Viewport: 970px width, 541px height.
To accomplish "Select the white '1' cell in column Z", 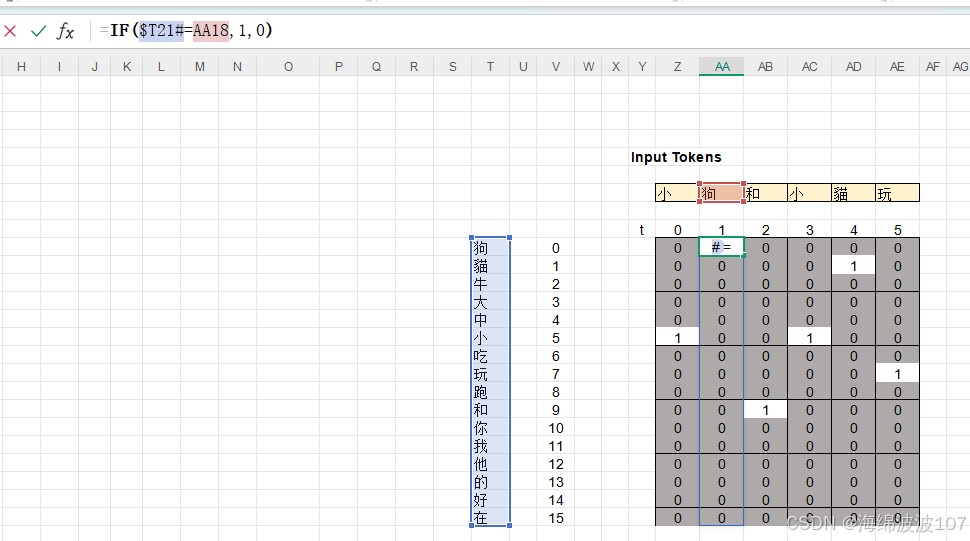I will pyautogui.click(x=677, y=338).
